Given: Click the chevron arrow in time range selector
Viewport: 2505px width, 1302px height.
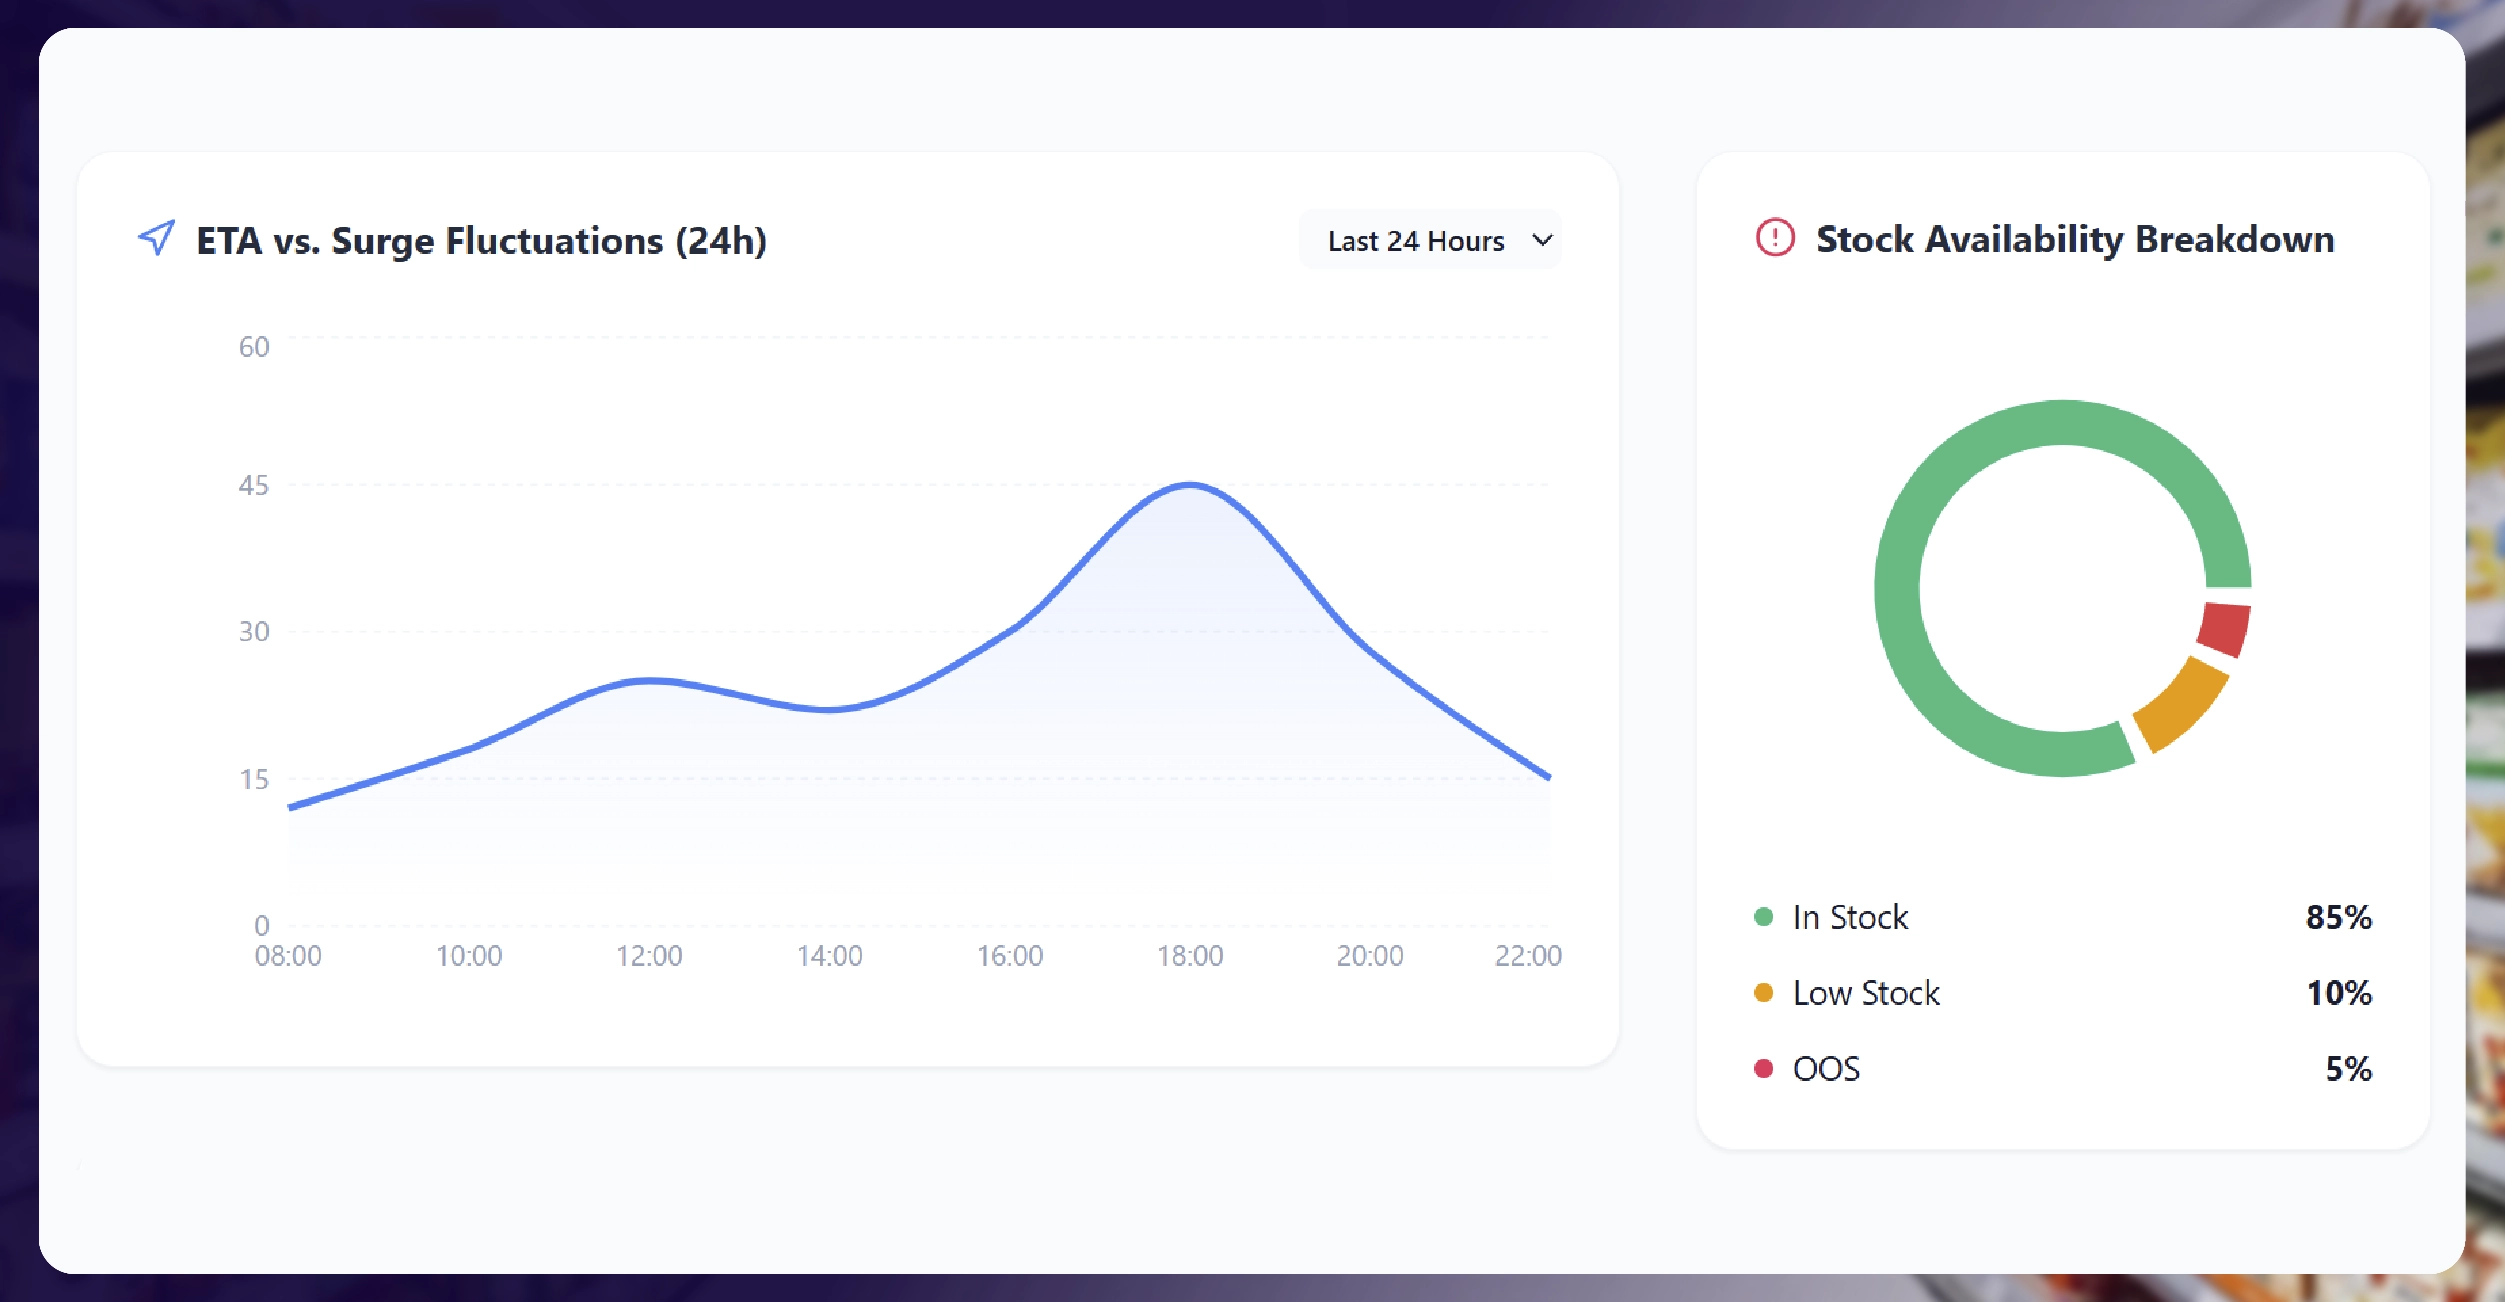Looking at the screenshot, I should click(1542, 241).
